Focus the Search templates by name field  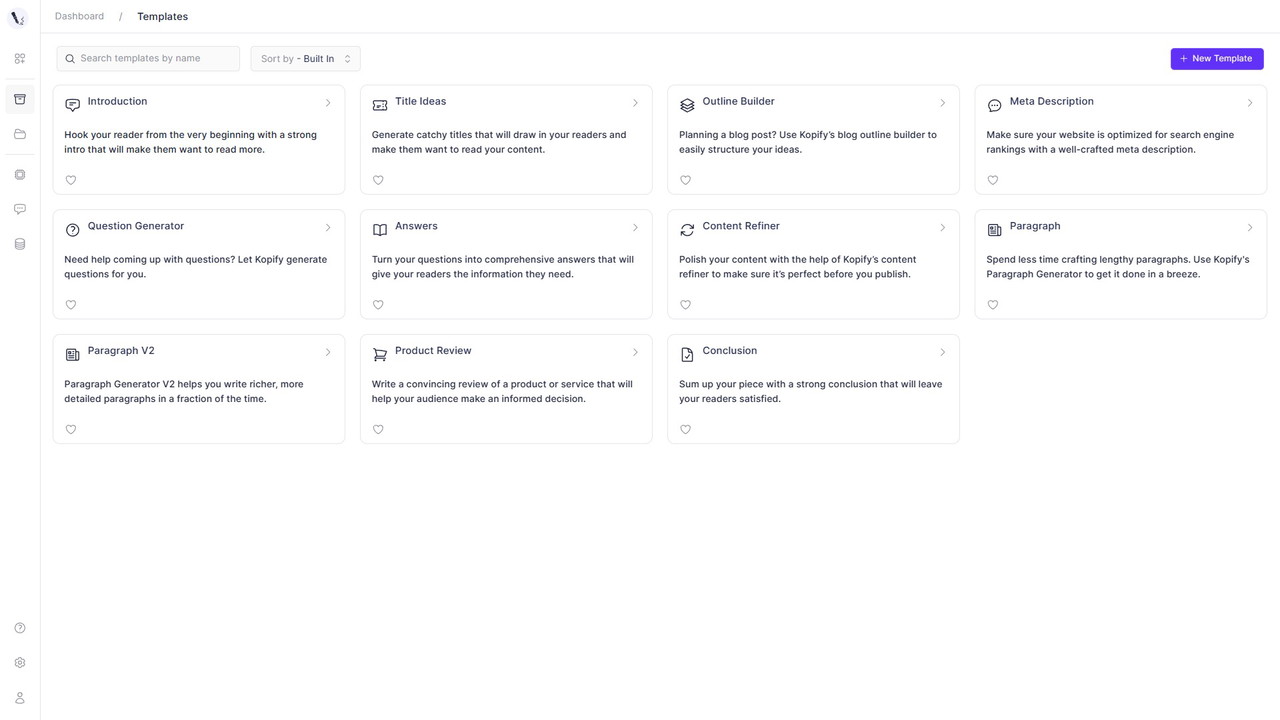[x=148, y=59]
